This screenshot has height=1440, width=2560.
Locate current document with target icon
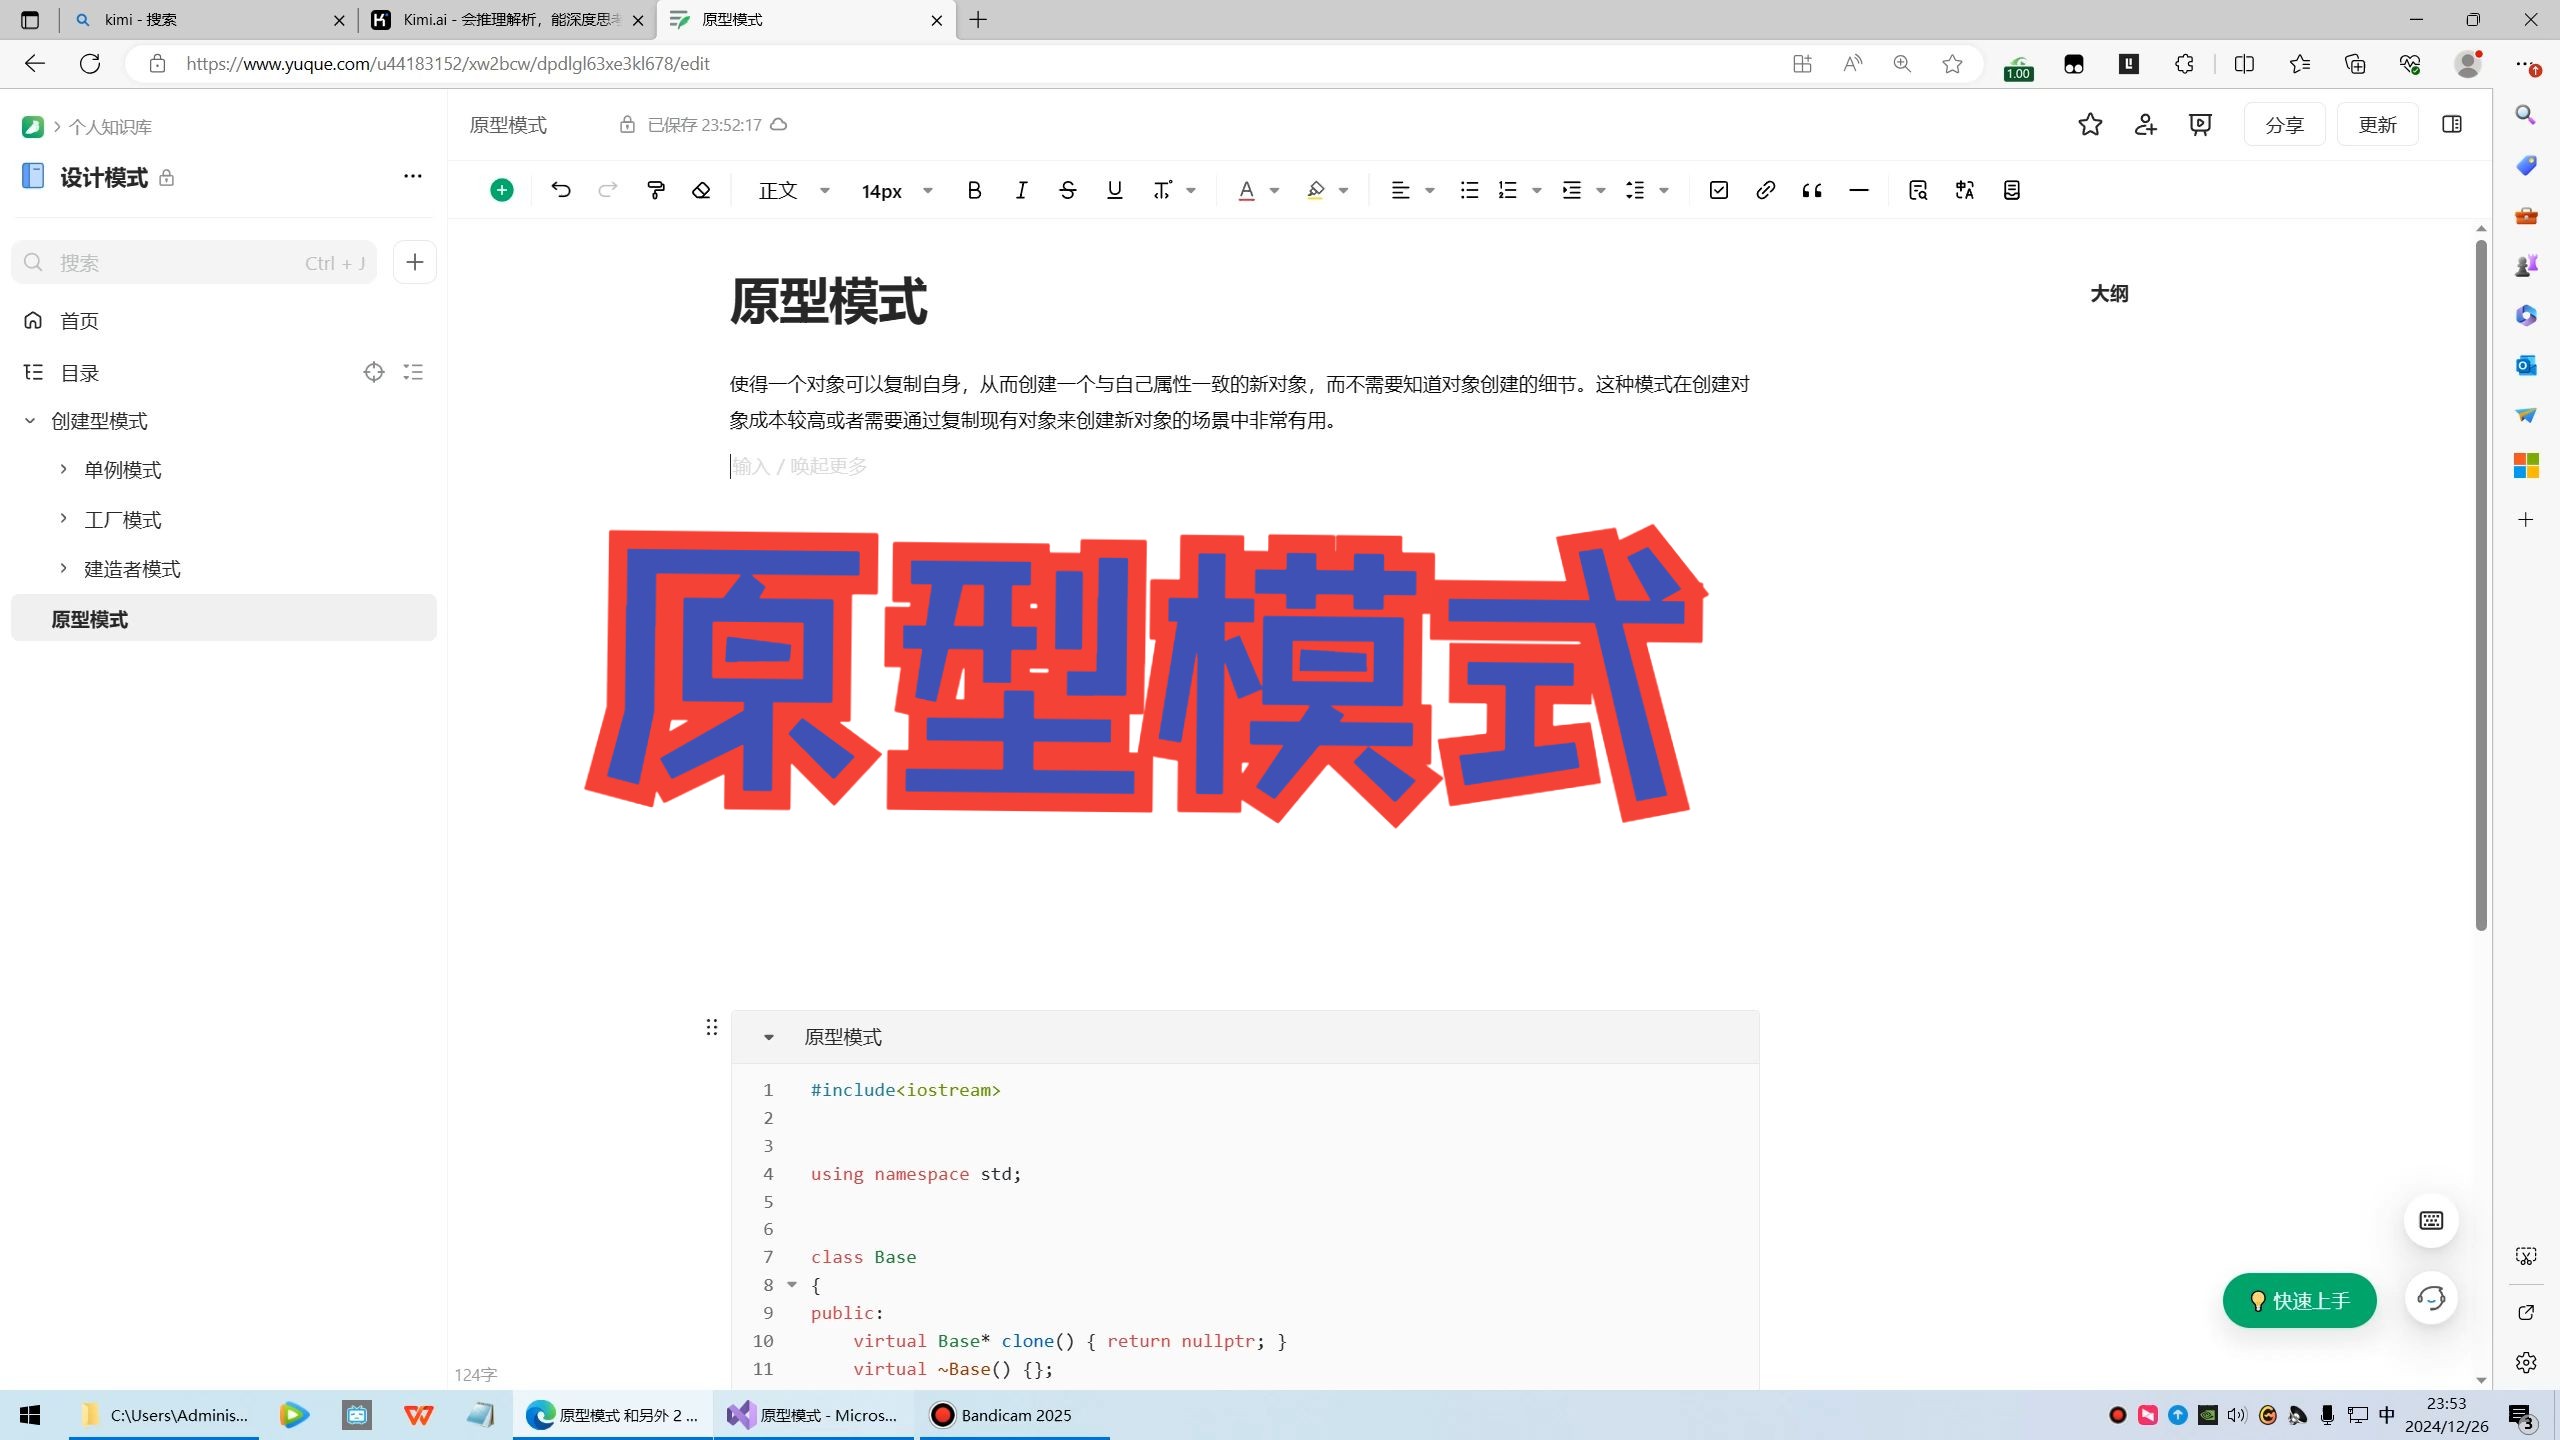(x=374, y=372)
